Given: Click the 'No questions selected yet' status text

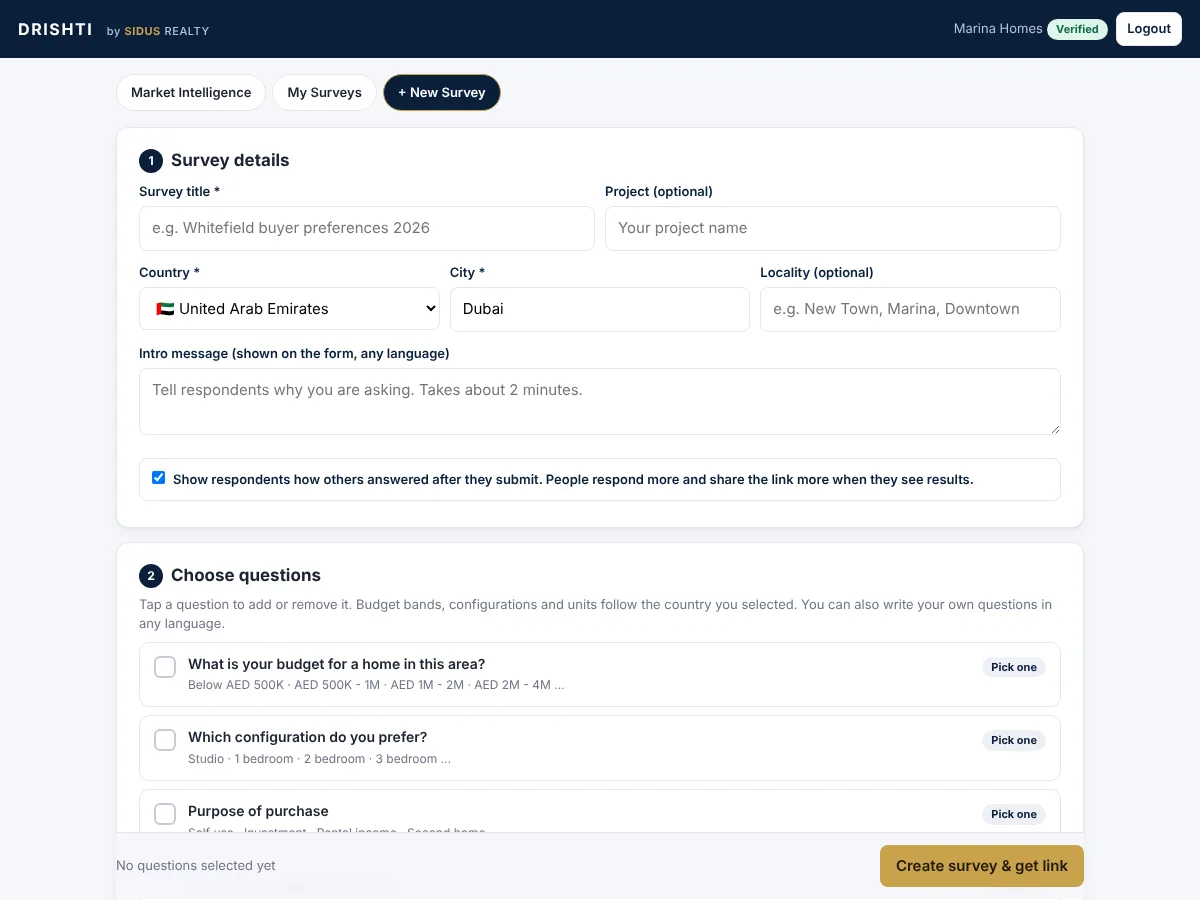Looking at the screenshot, I should (x=196, y=866).
